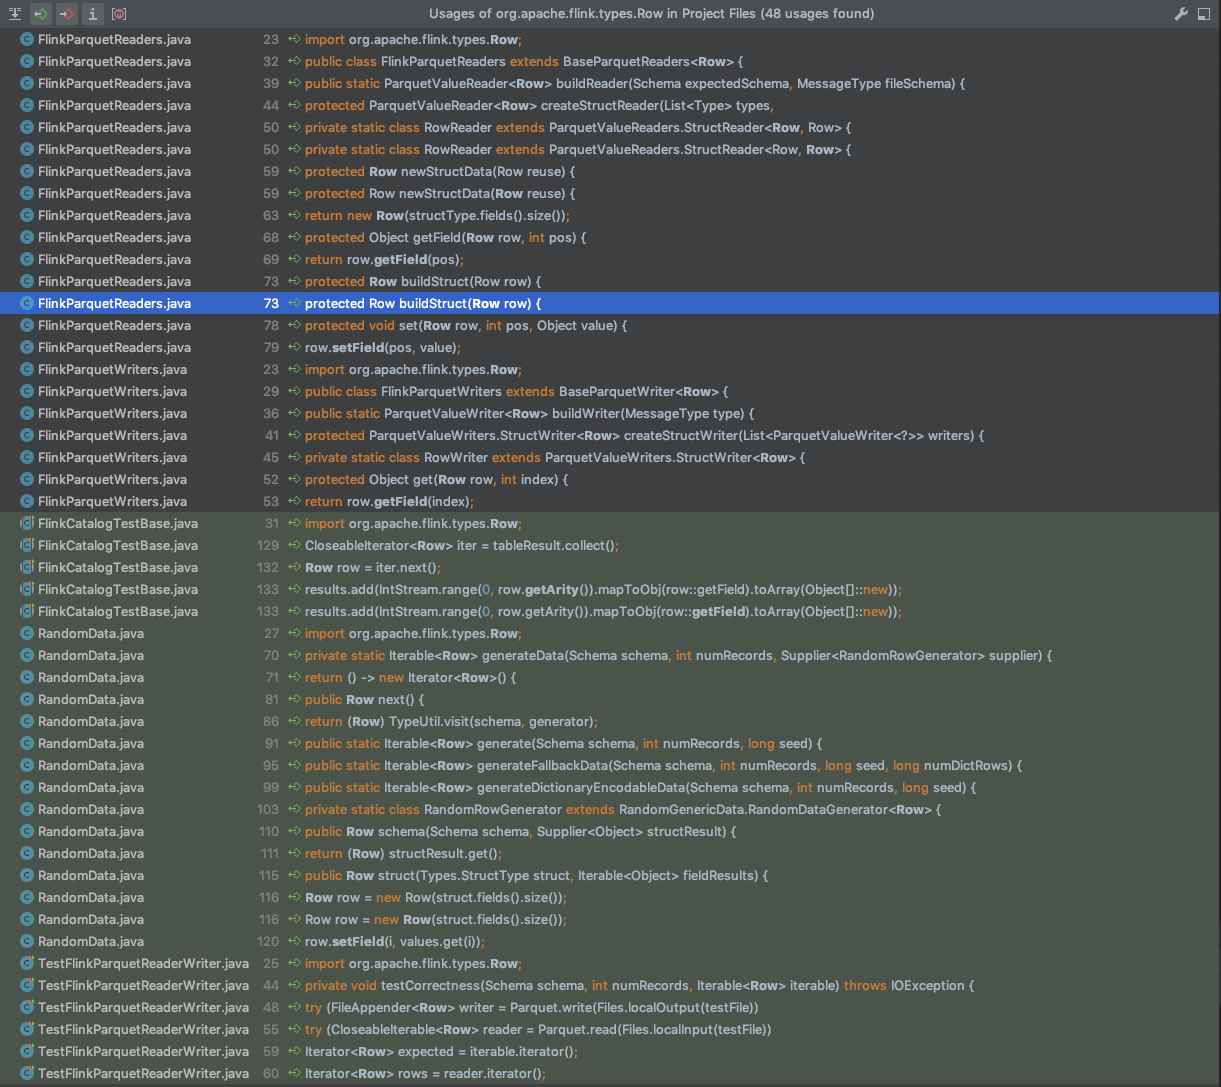The width and height of the screenshot is (1221, 1087).
Task: Click the test icon on TestFlinkParquetReaderWriter line 48
Action: 27,1008
